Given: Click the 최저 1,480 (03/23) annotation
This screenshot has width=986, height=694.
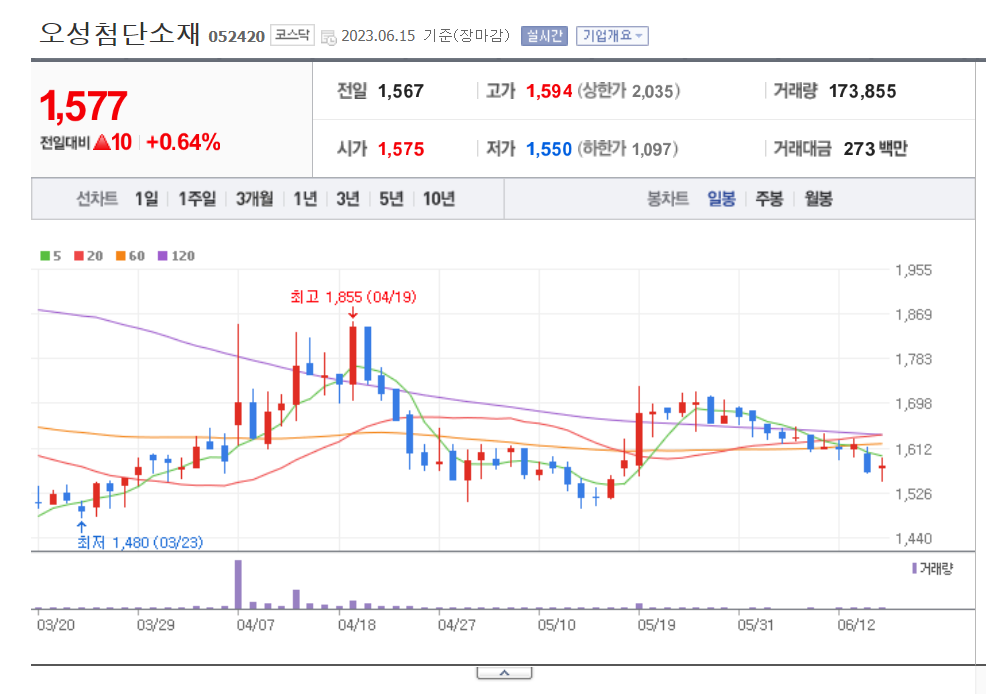Looking at the screenshot, I should click(140, 542).
